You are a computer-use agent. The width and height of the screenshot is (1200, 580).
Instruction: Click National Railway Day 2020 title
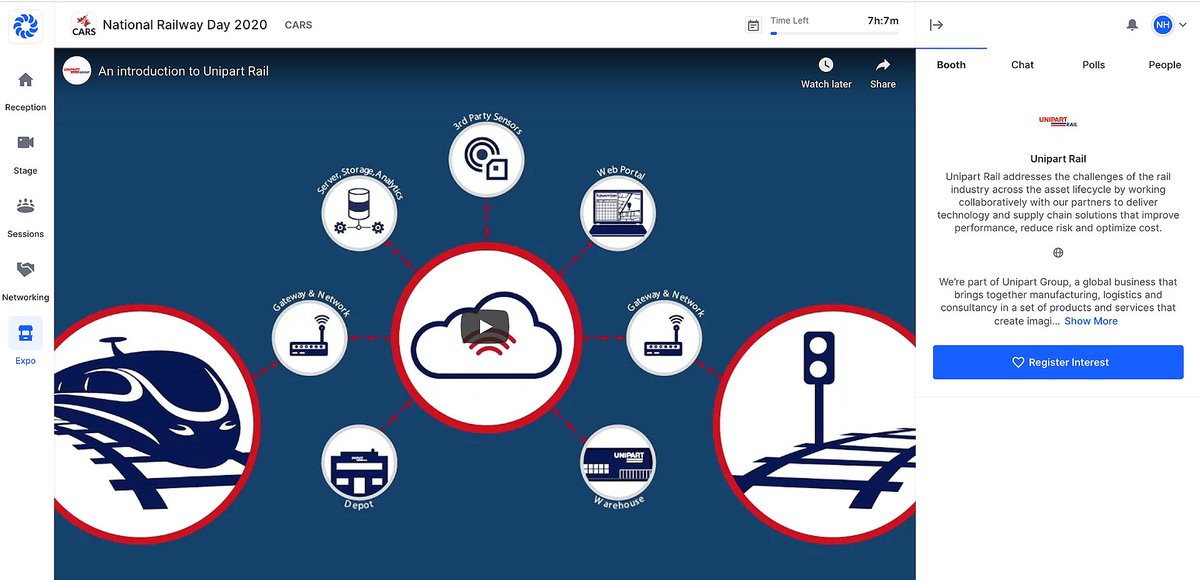point(185,25)
